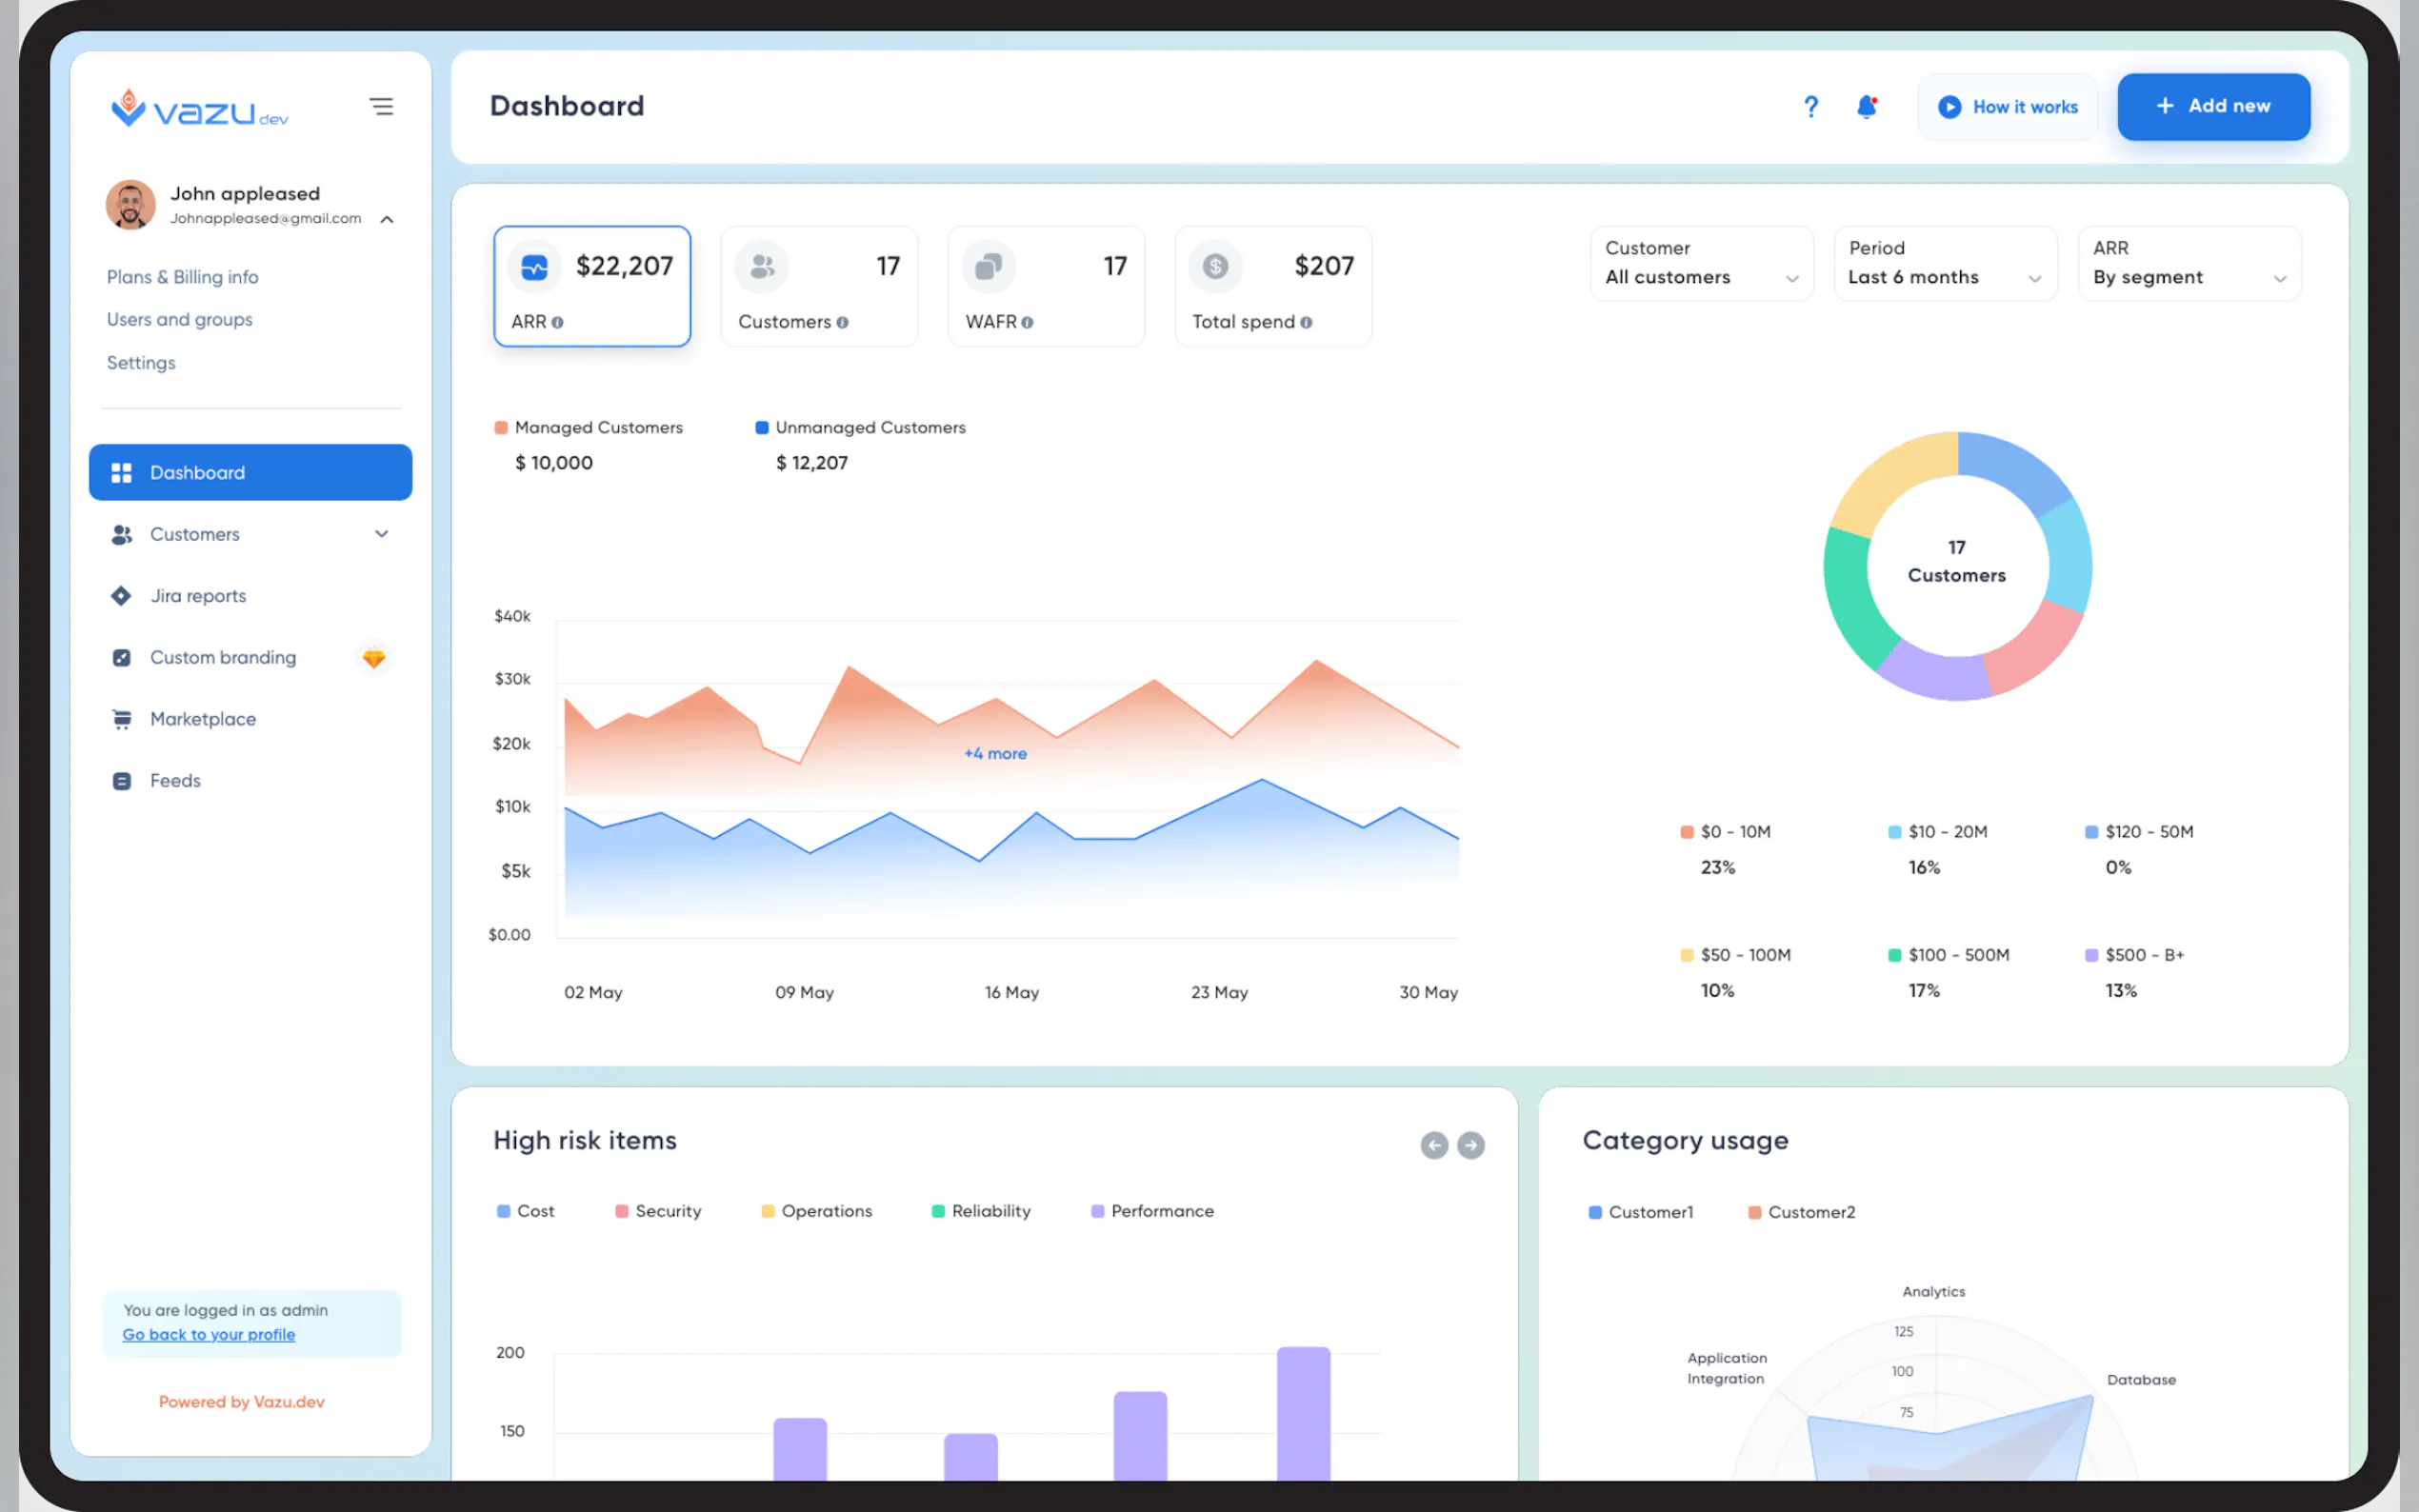Image resolution: width=2419 pixels, height=1512 pixels.
Task: Toggle Operations legend in High risk items
Action: point(817,1211)
